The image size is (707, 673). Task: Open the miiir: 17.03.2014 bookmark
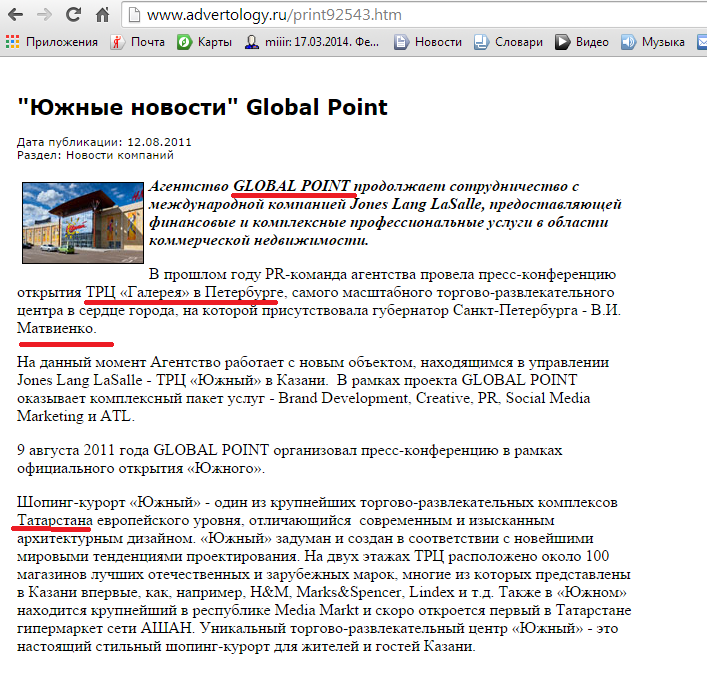[312, 42]
